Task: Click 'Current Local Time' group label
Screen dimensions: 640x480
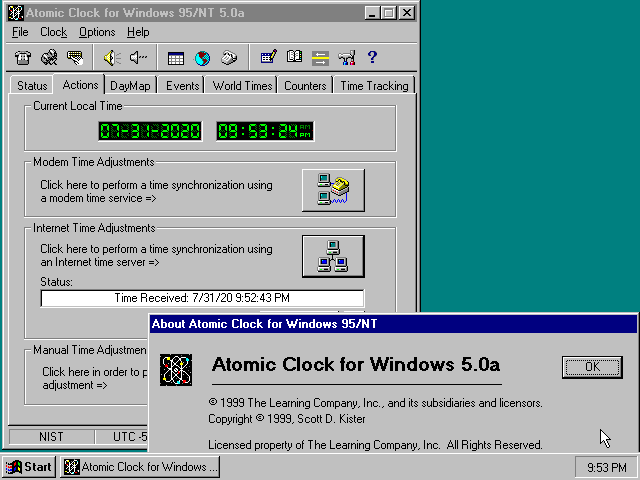Action: tap(78, 106)
